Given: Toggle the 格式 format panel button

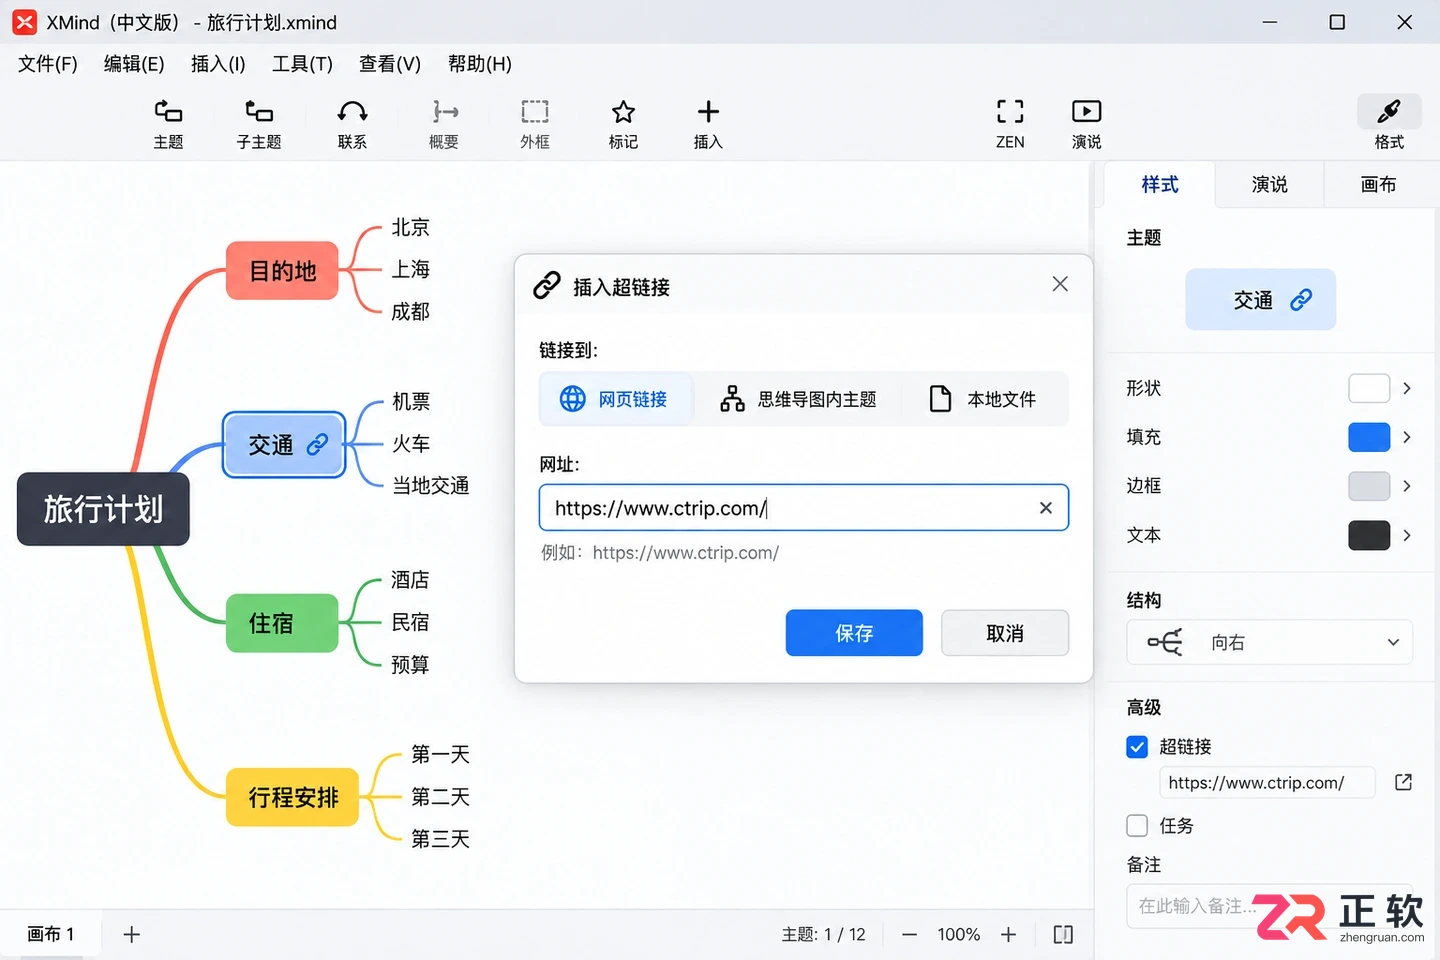Looking at the screenshot, I should point(1389,124).
